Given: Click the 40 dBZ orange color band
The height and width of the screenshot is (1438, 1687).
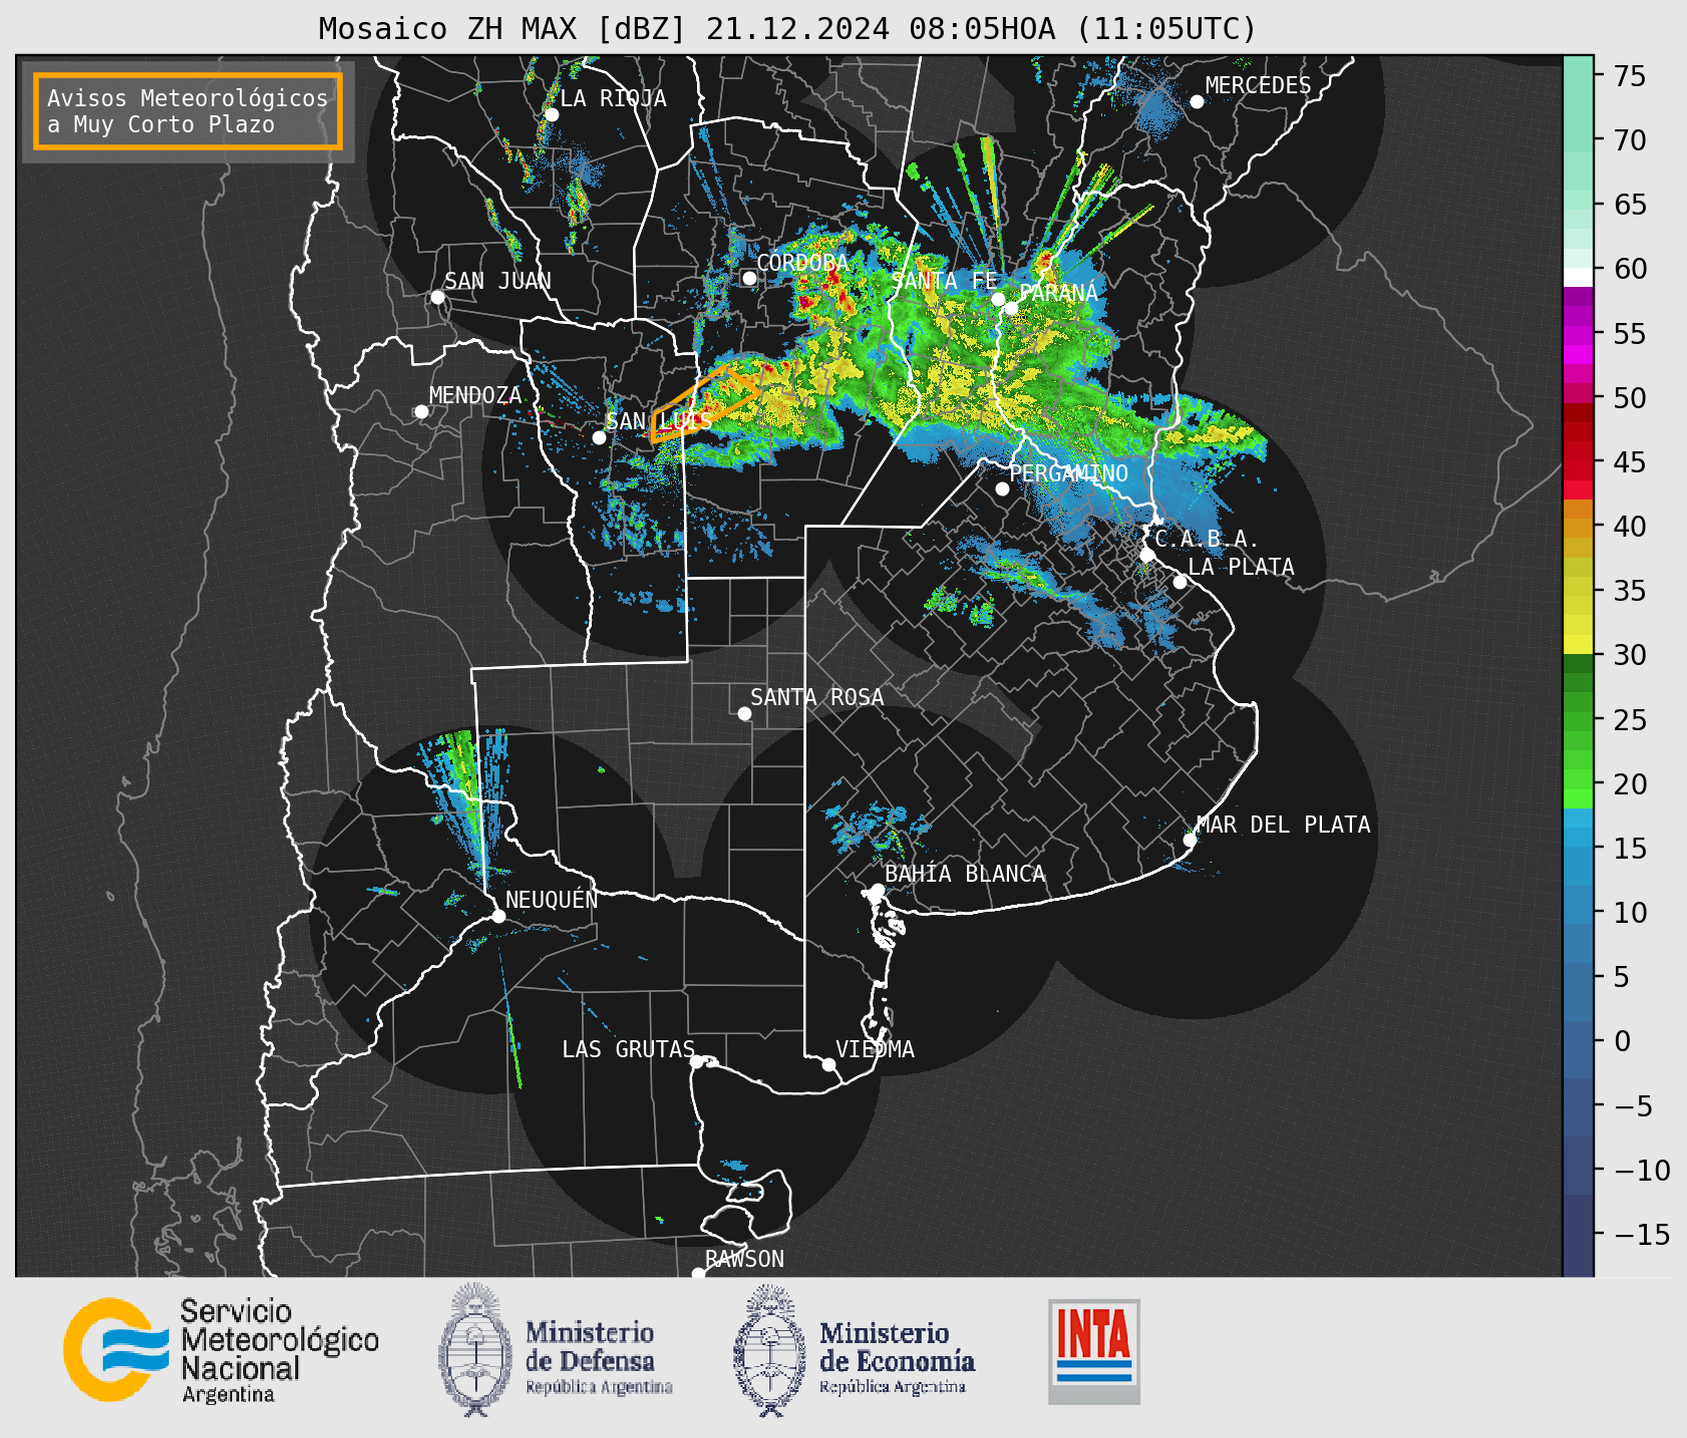Looking at the screenshot, I should 1578,527.
